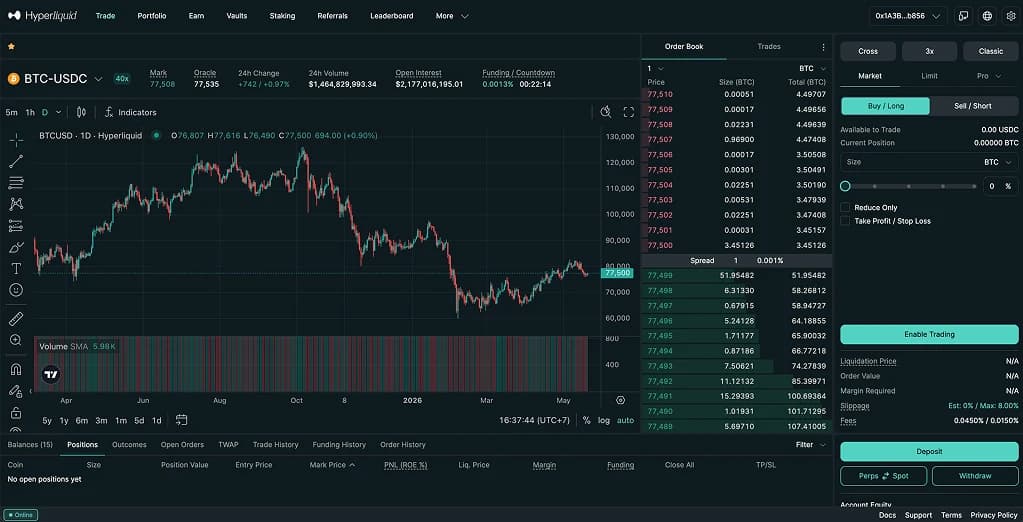
Task: Toggle log scale on chart
Action: [x=604, y=420]
